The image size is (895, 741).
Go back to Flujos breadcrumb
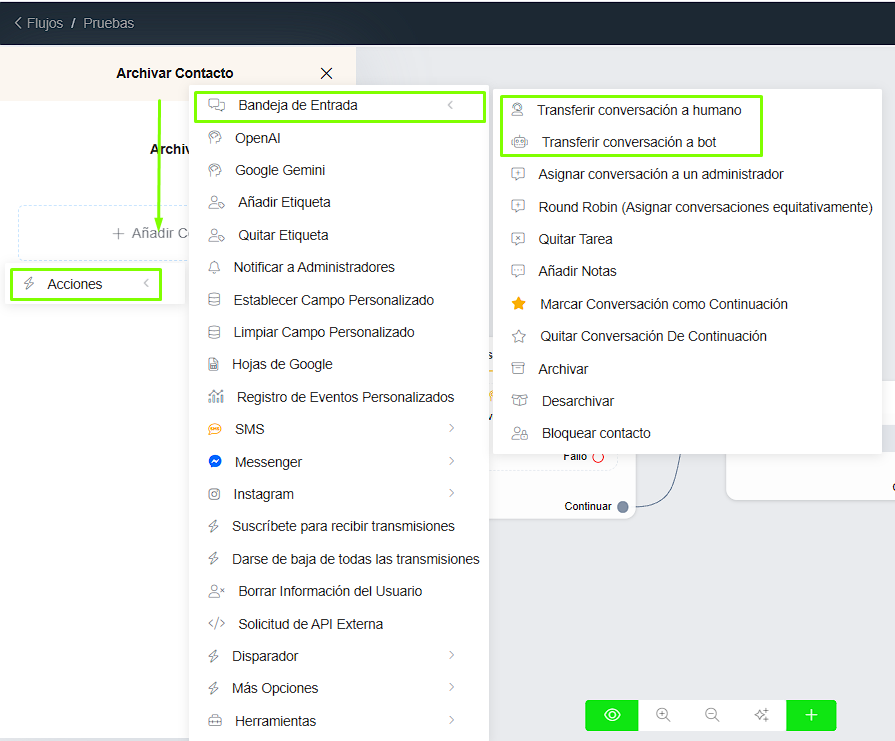point(38,23)
